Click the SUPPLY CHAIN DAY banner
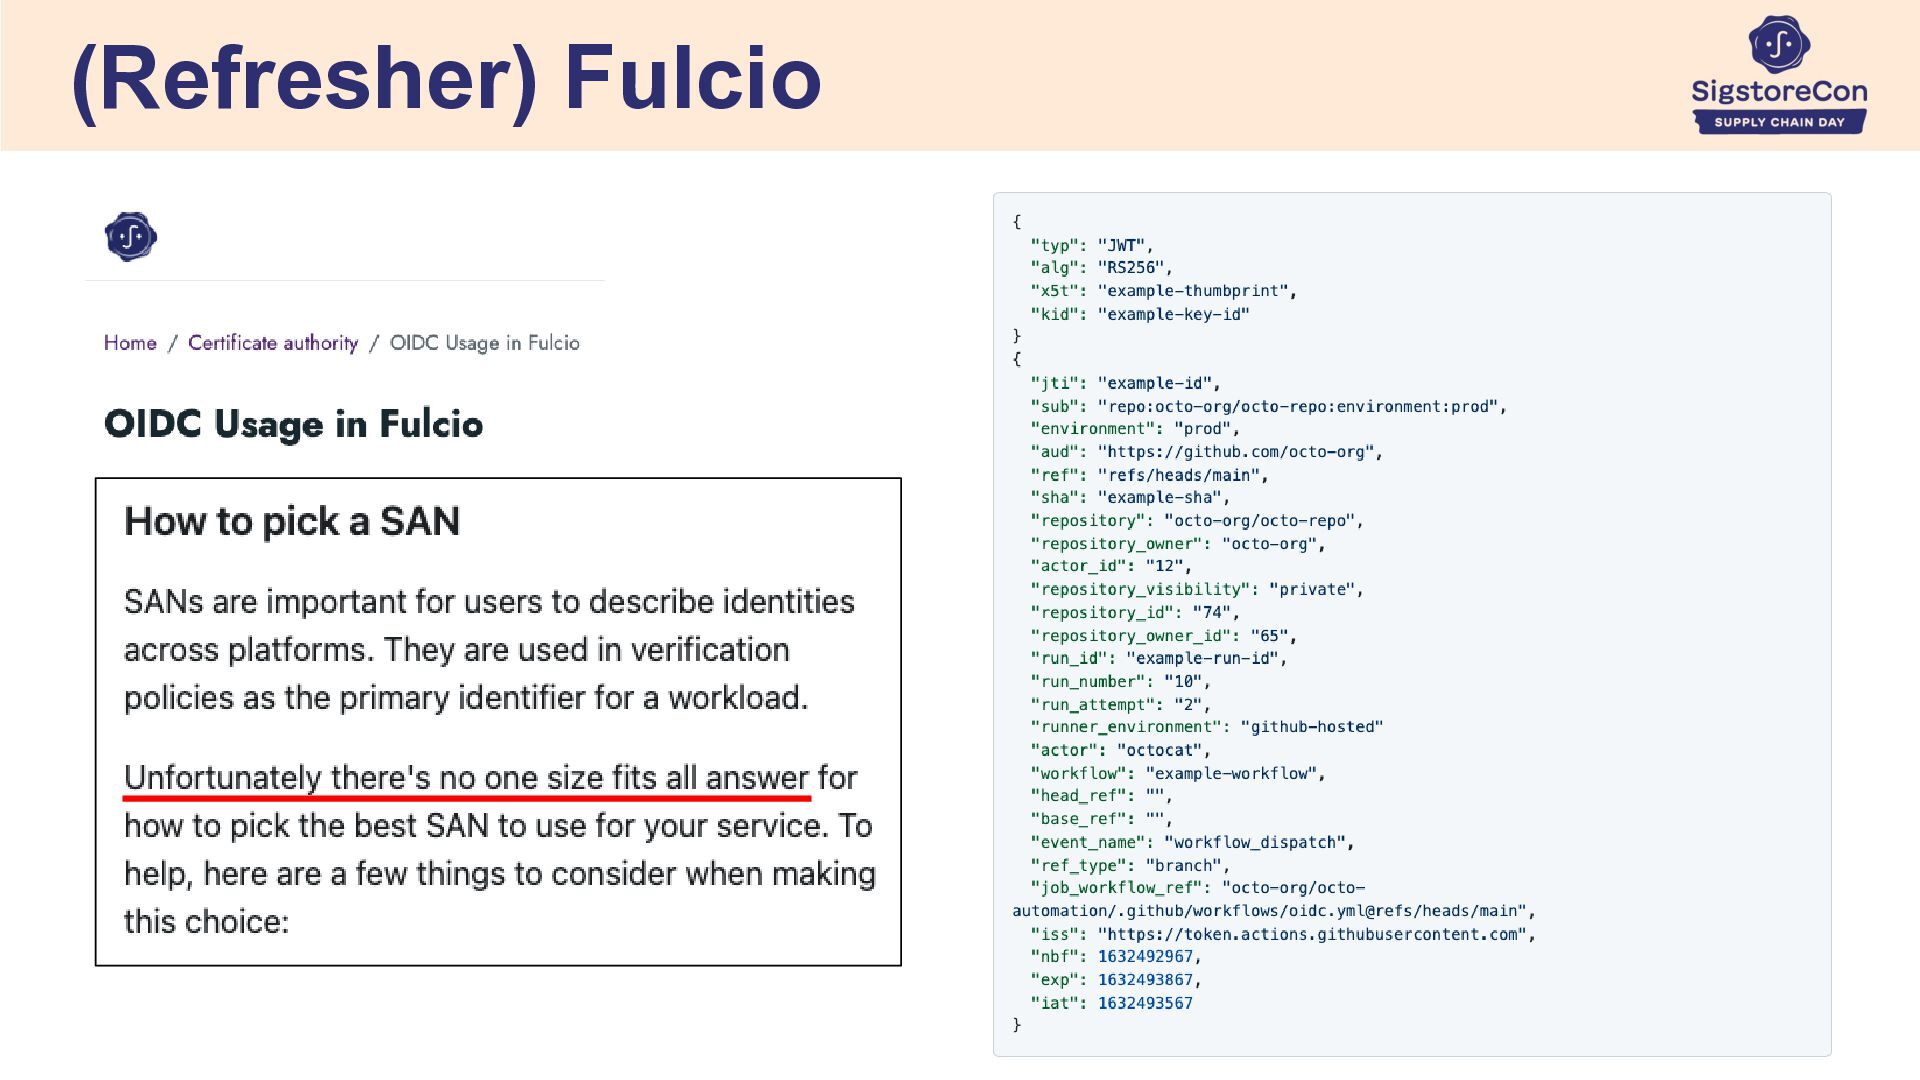This screenshot has height=1080, width=1920. pyautogui.click(x=1779, y=122)
